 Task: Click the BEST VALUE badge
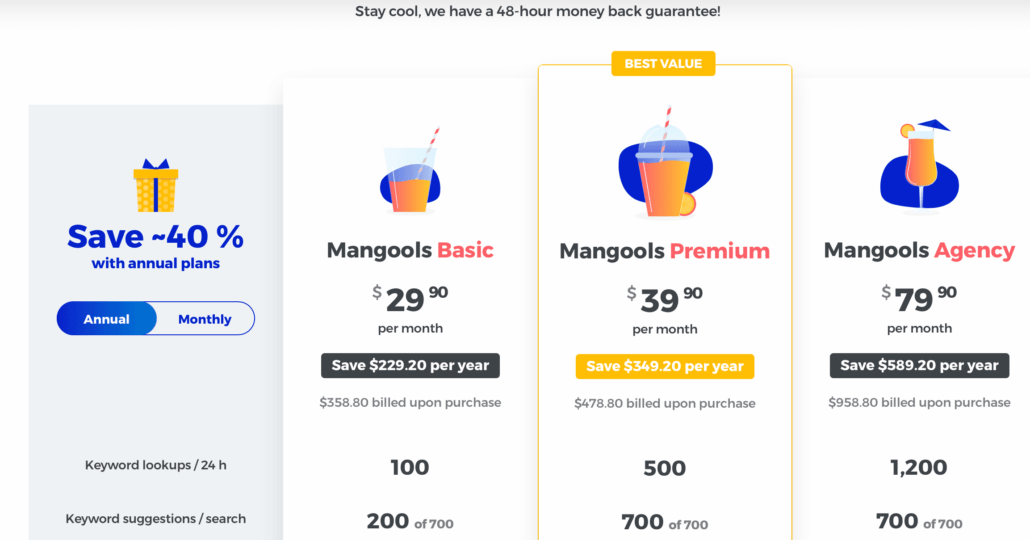(663, 64)
